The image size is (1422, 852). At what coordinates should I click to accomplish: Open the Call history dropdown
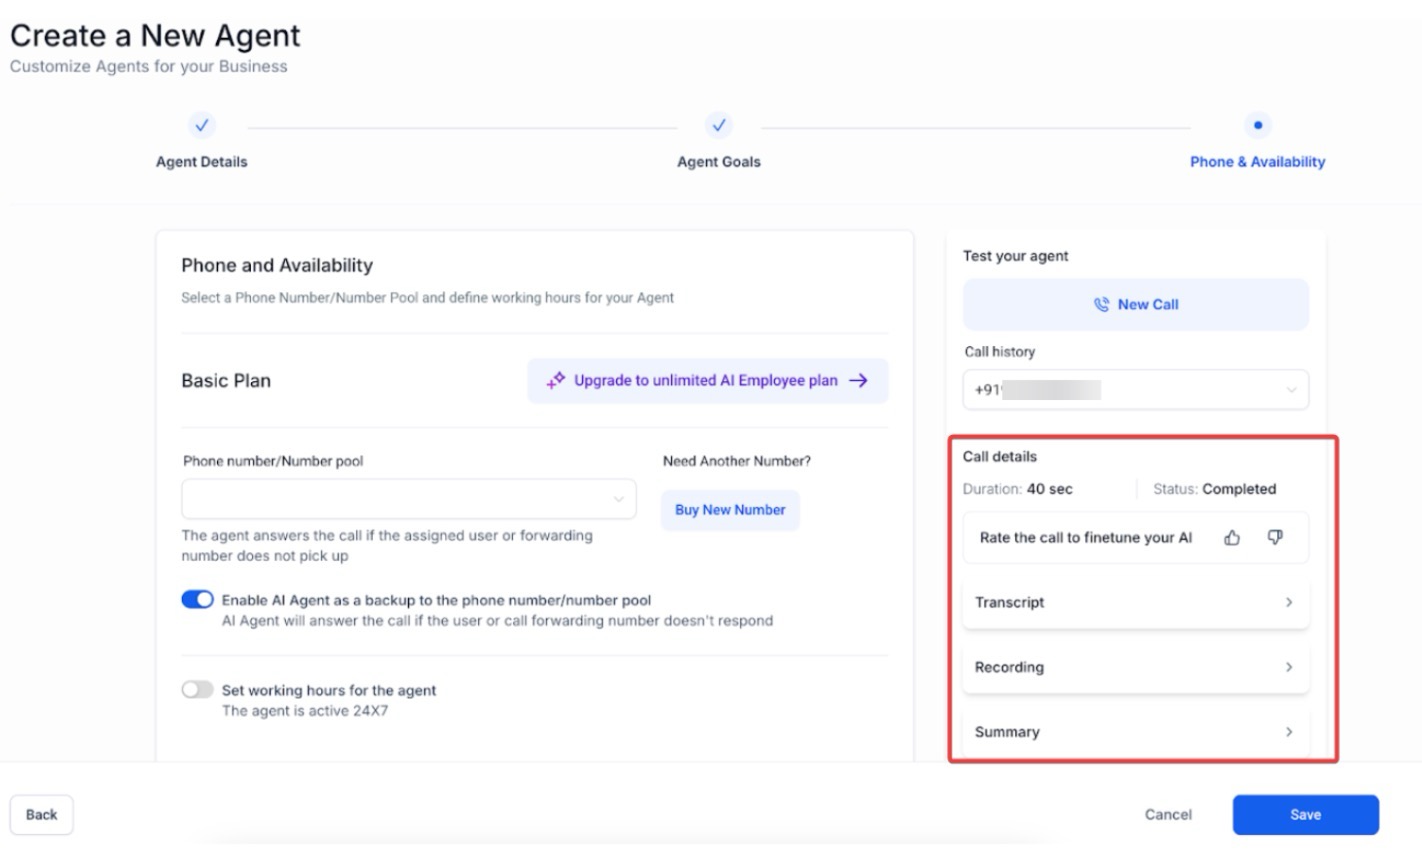(1135, 390)
